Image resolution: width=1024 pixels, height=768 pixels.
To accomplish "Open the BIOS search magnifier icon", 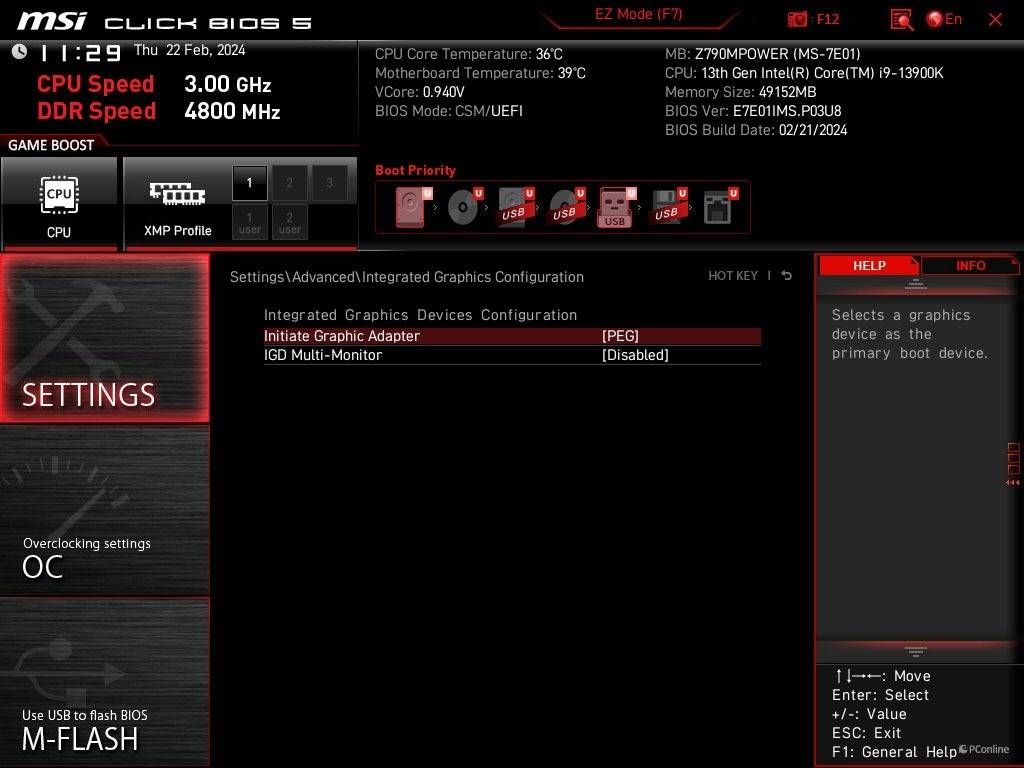I will [x=902, y=20].
